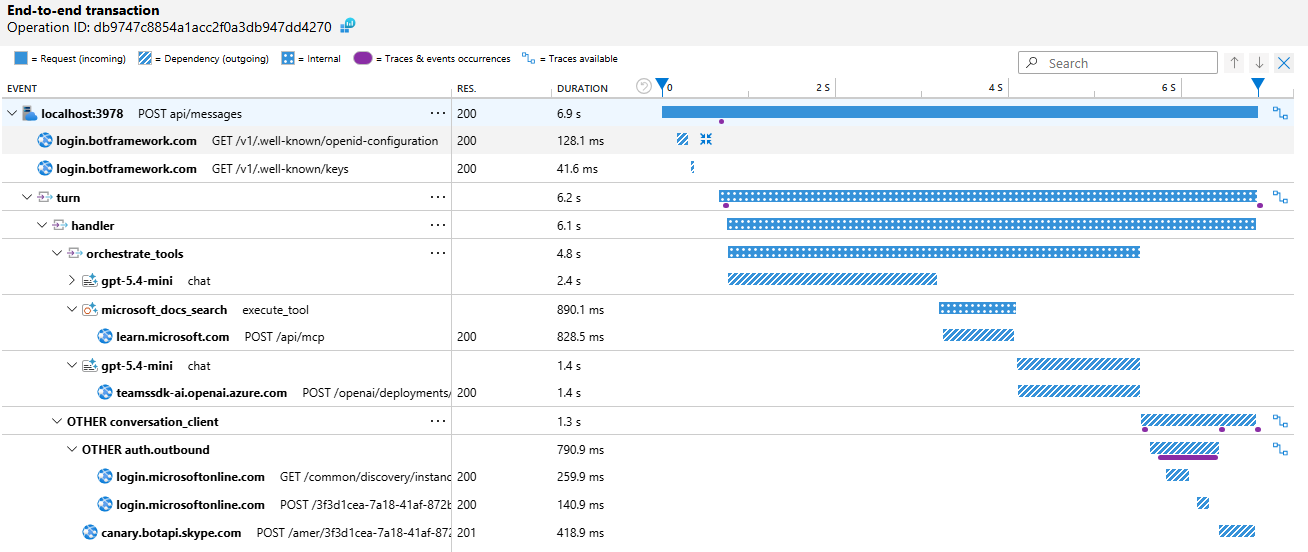Click the reset time range clock icon
This screenshot has width=1308, height=552.
(x=644, y=87)
